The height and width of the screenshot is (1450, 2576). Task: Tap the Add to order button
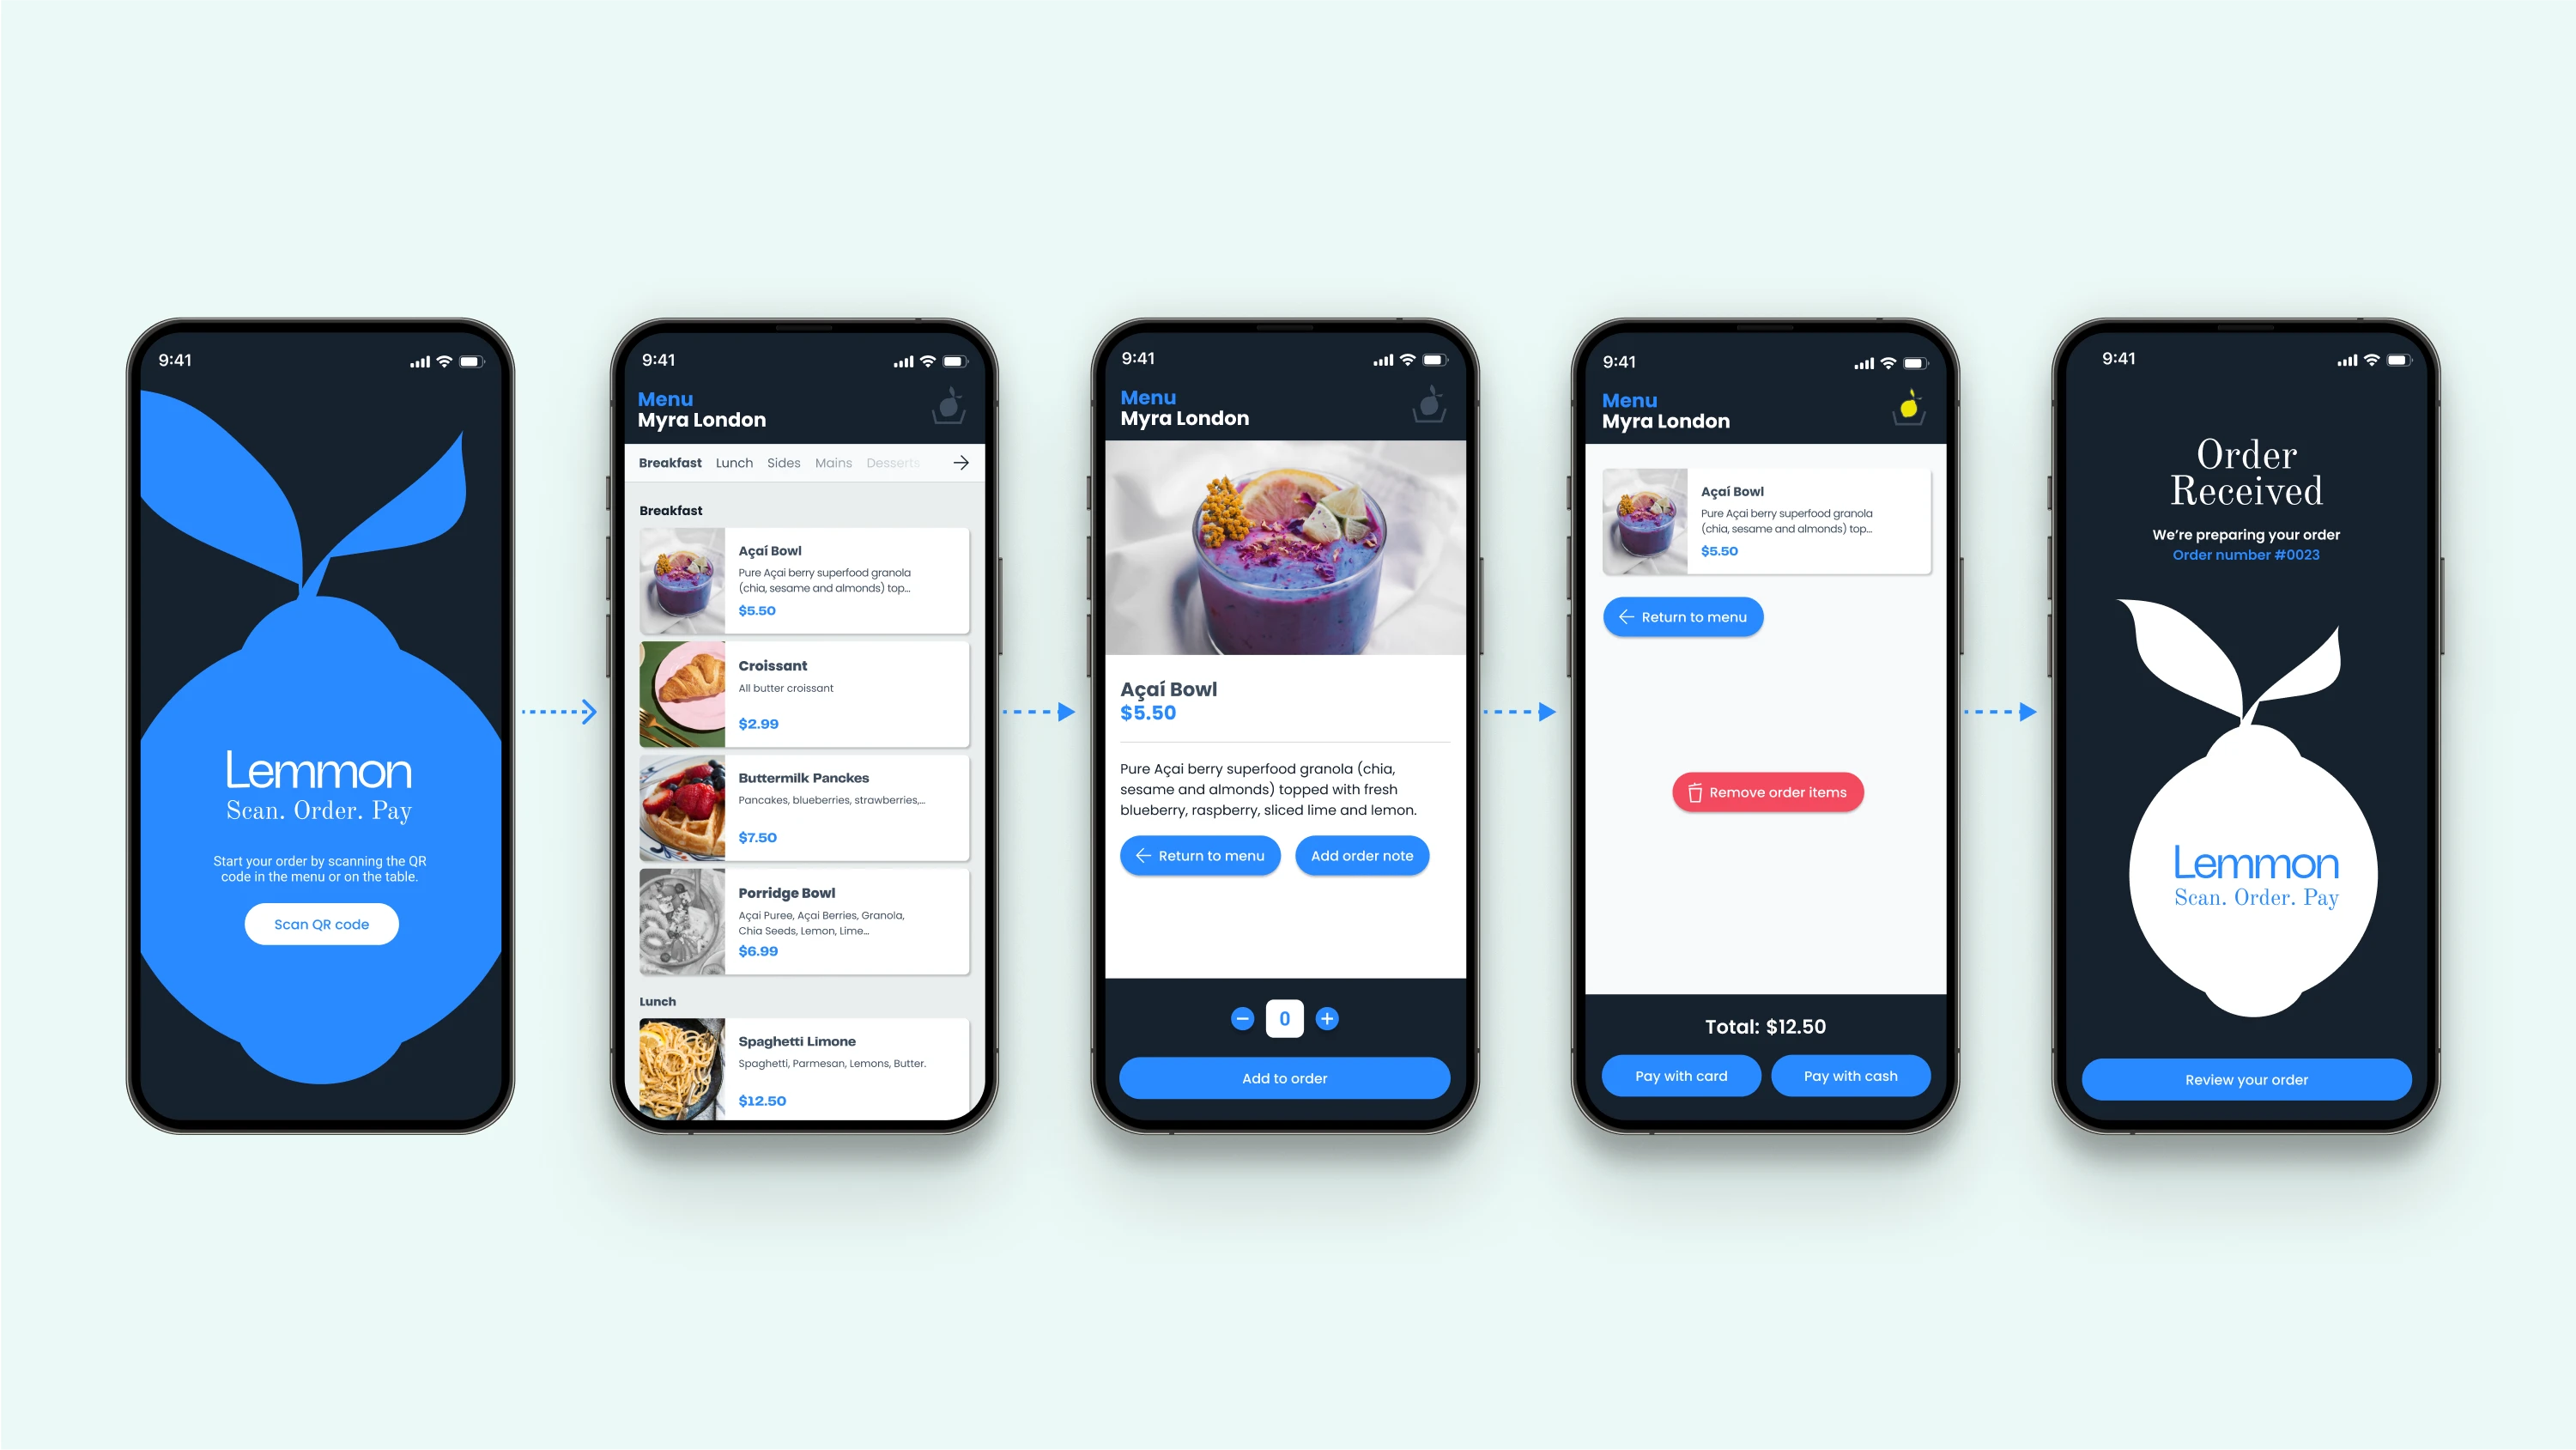[x=1286, y=1077]
